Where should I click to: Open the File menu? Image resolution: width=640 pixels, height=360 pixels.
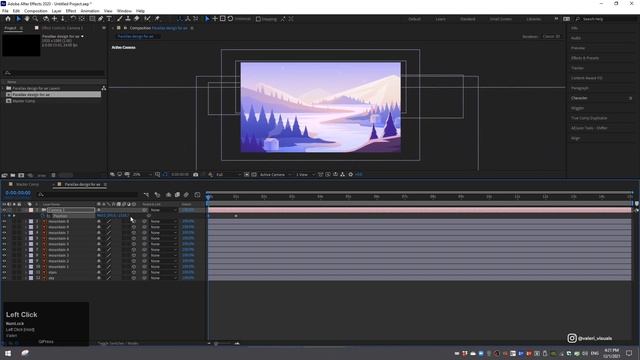[x=5, y=11]
